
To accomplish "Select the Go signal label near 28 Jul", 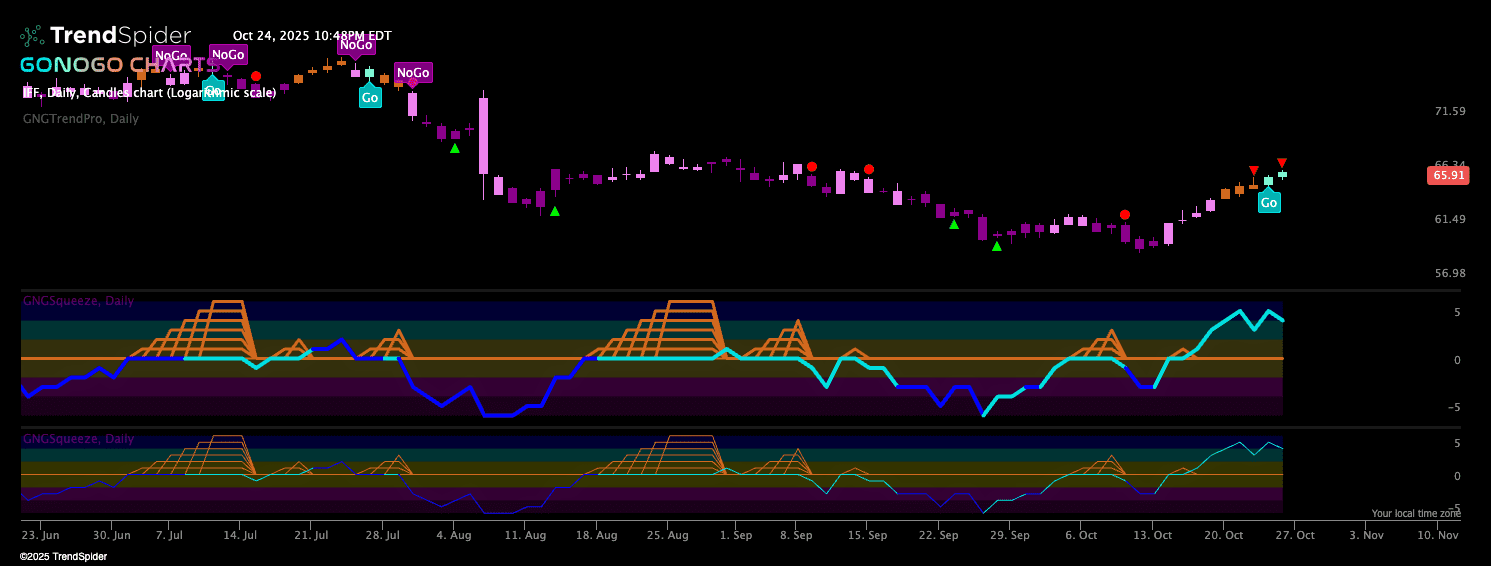I will click(370, 97).
